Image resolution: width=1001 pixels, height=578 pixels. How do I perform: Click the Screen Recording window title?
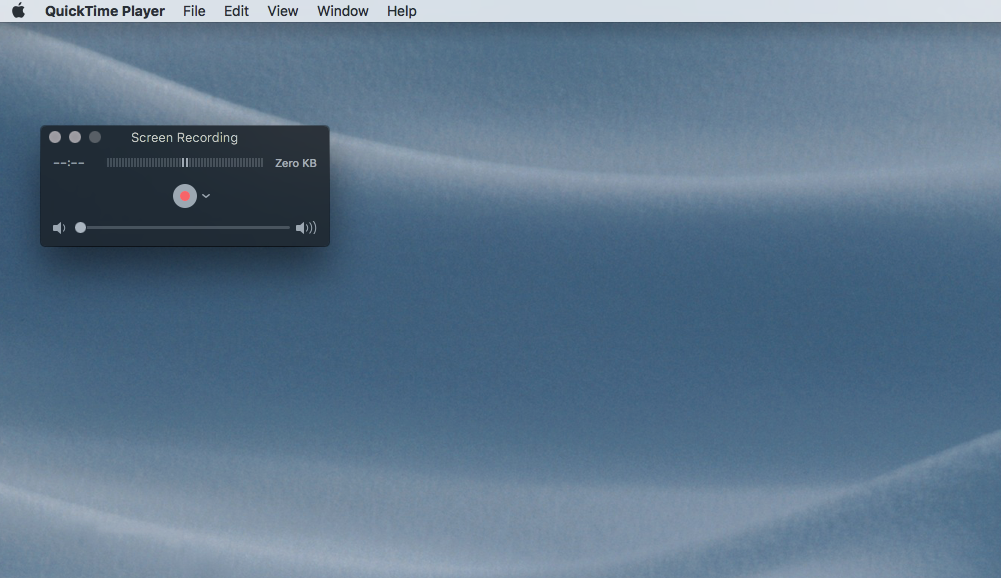pyautogui.click(x=184, y=137)
